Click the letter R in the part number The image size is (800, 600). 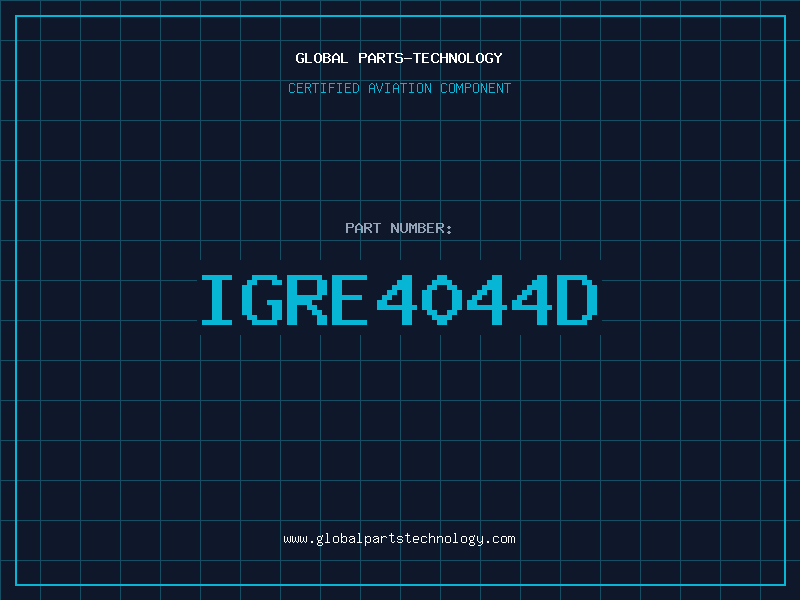click(x=308, y=300)
